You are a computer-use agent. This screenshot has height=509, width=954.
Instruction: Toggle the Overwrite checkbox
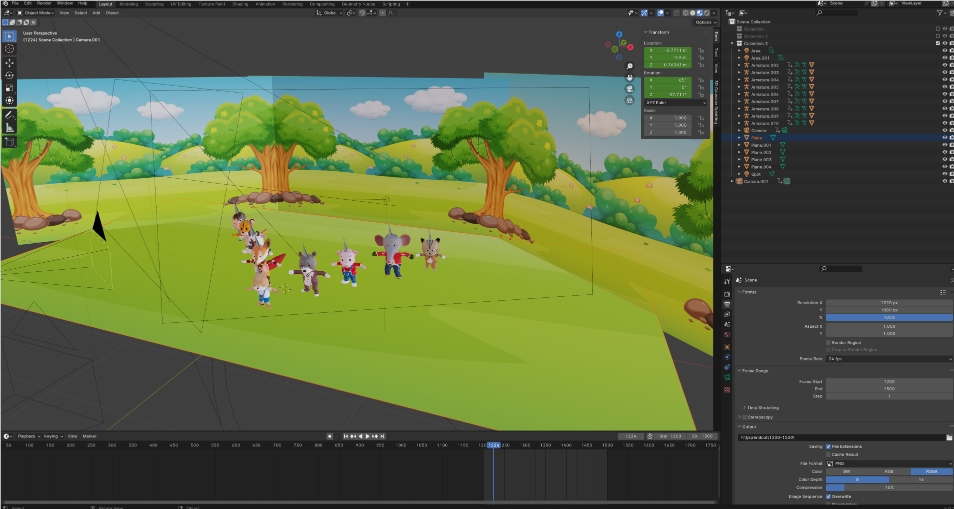[x=828, y=497]
